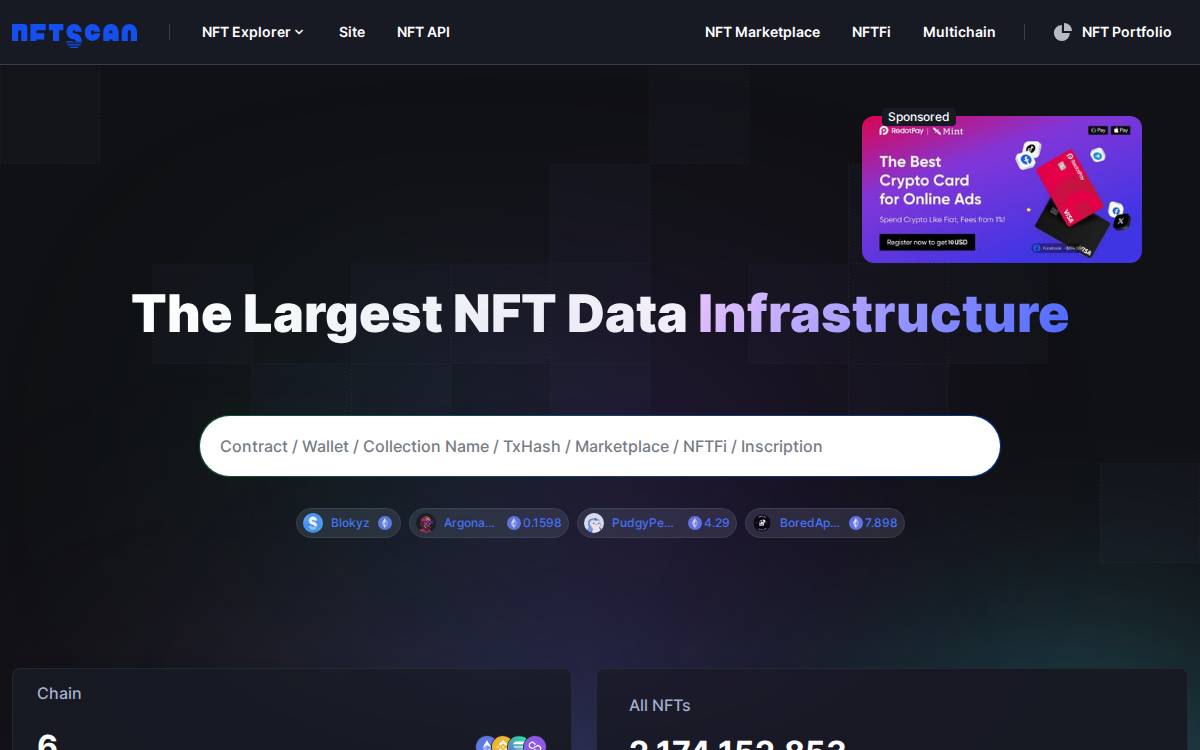This screenshot has width=1200, height=750.
Task: Select the Argona... collection chip
Action: (x=489, y=523)
